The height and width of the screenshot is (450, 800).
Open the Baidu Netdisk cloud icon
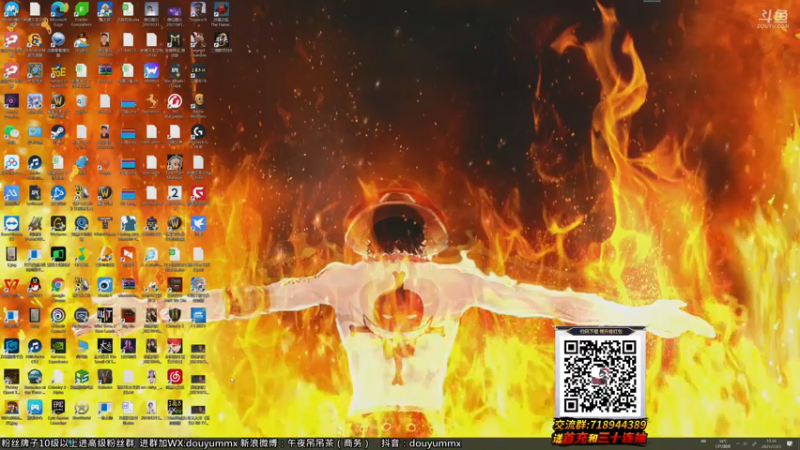(11, 163)
